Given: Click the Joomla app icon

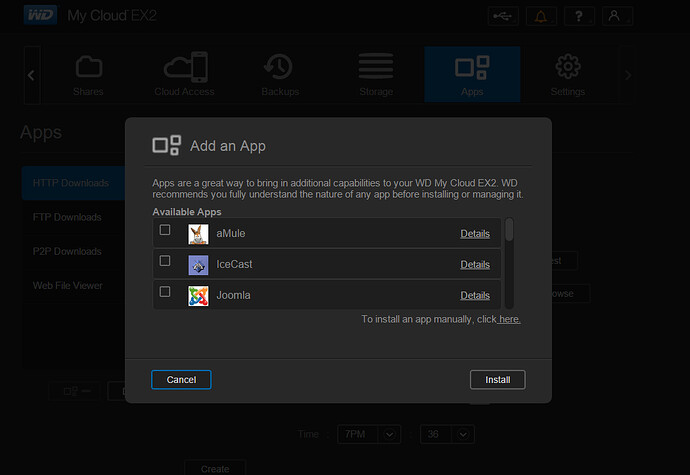Looking at the screenshot, I should [x=198, y=296].
